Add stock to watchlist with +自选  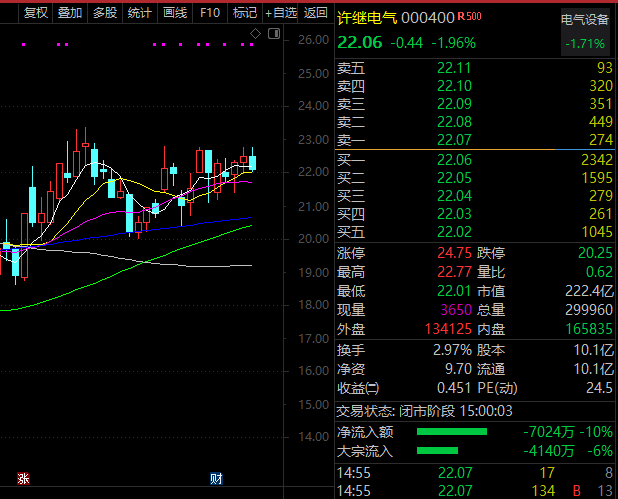[x=280, y=13]
